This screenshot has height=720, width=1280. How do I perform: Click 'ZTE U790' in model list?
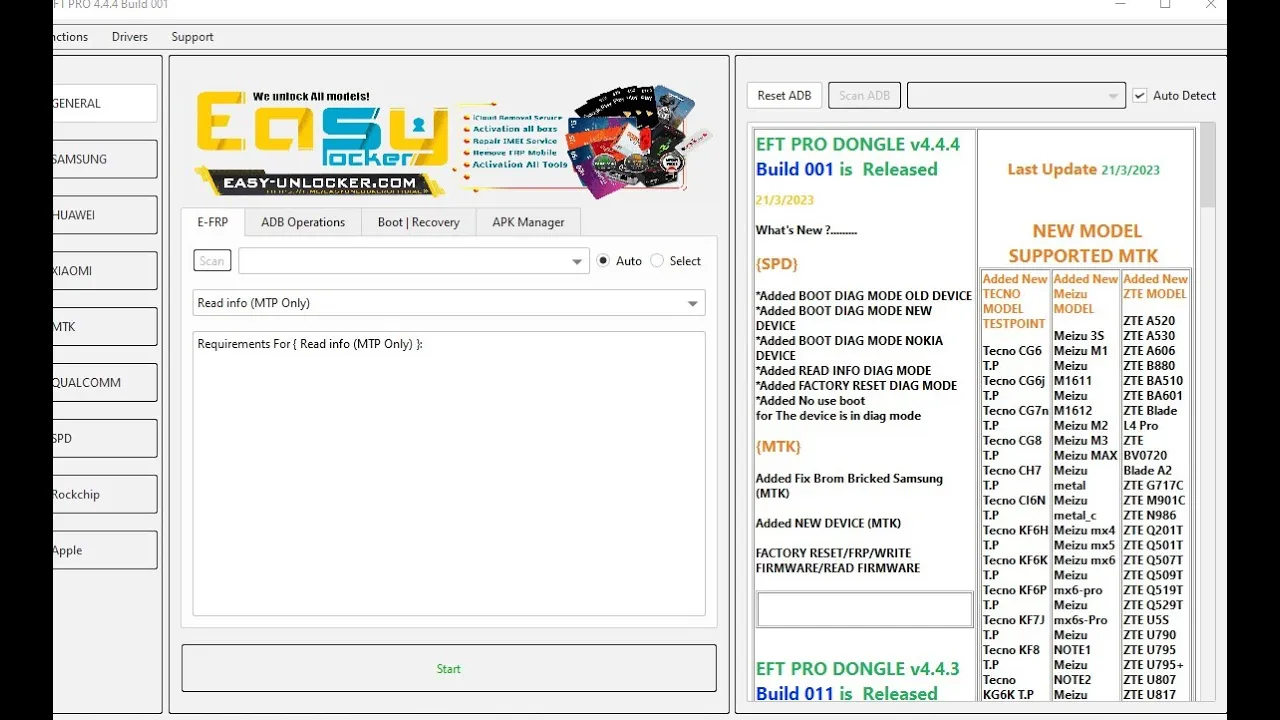pyautogui.click(x=1150, y=635)
